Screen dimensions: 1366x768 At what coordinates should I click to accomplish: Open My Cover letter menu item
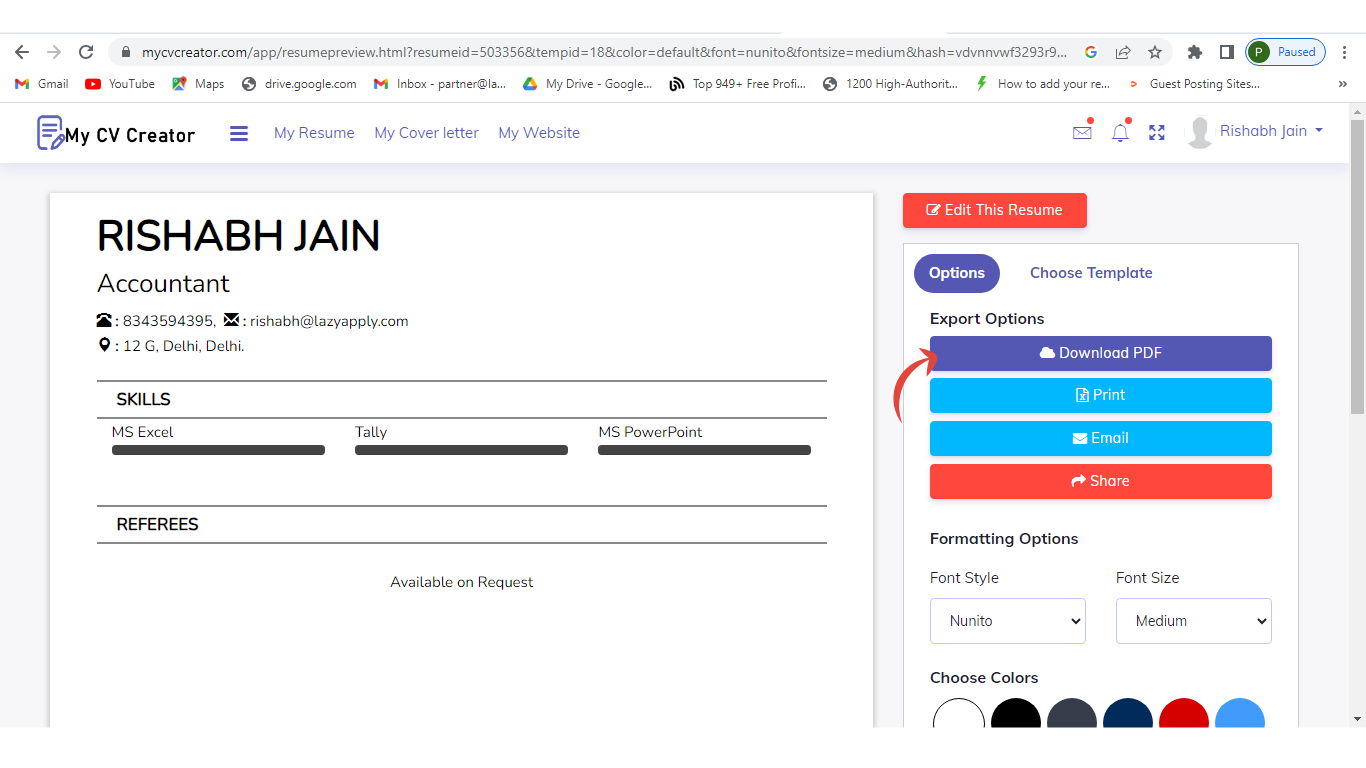[426, 133]
